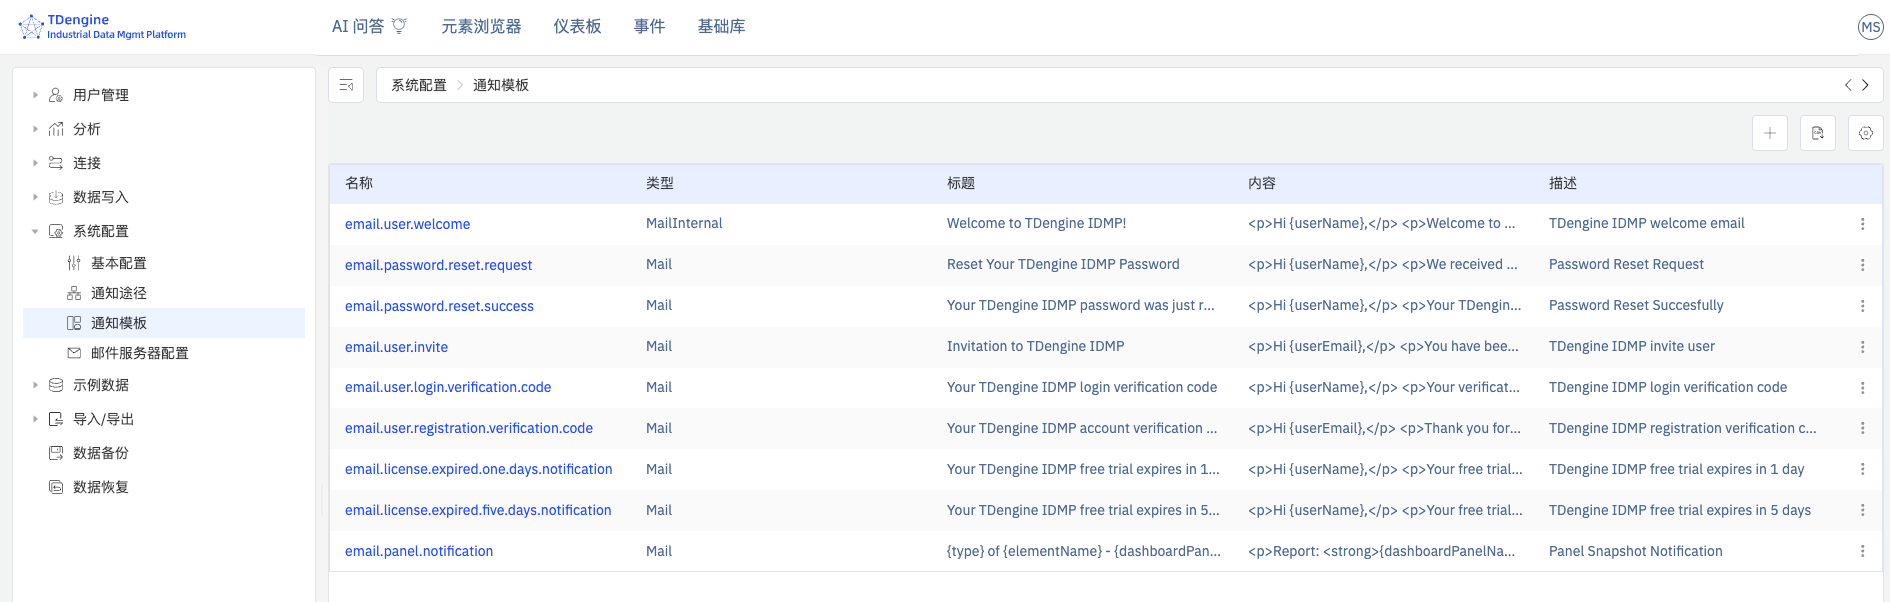Click the AI 问答 lightbulb icon
Screen dimensions: 1890x602
coord(399,26)
